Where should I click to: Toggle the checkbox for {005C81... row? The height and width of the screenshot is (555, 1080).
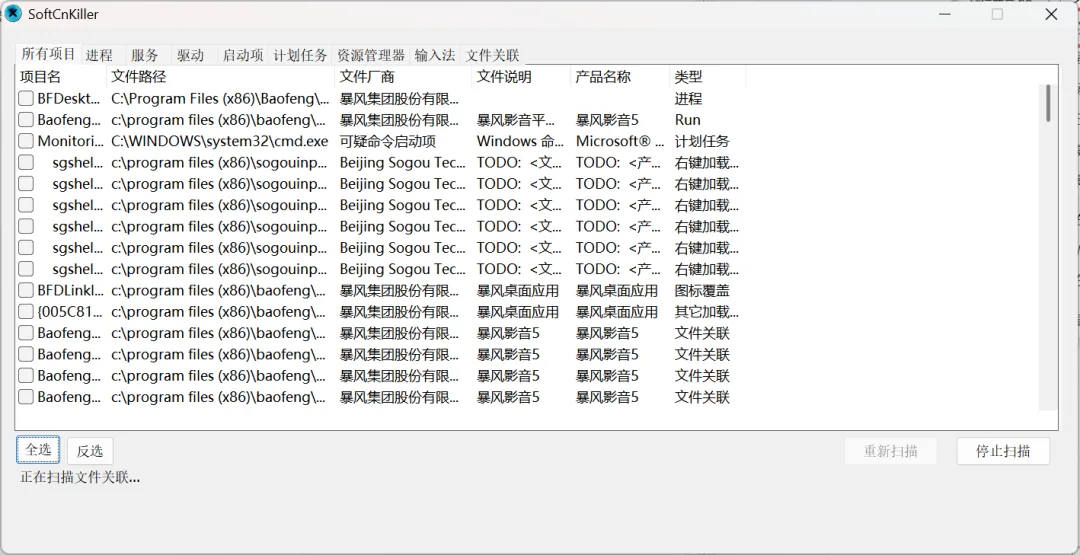[x=25, y=312]
